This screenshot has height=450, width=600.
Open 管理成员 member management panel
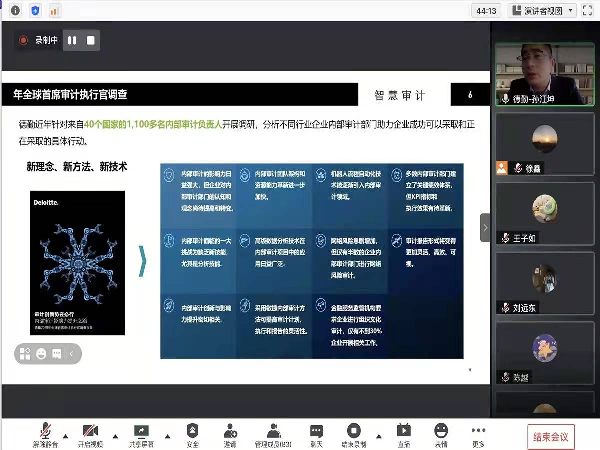(272, 431)
